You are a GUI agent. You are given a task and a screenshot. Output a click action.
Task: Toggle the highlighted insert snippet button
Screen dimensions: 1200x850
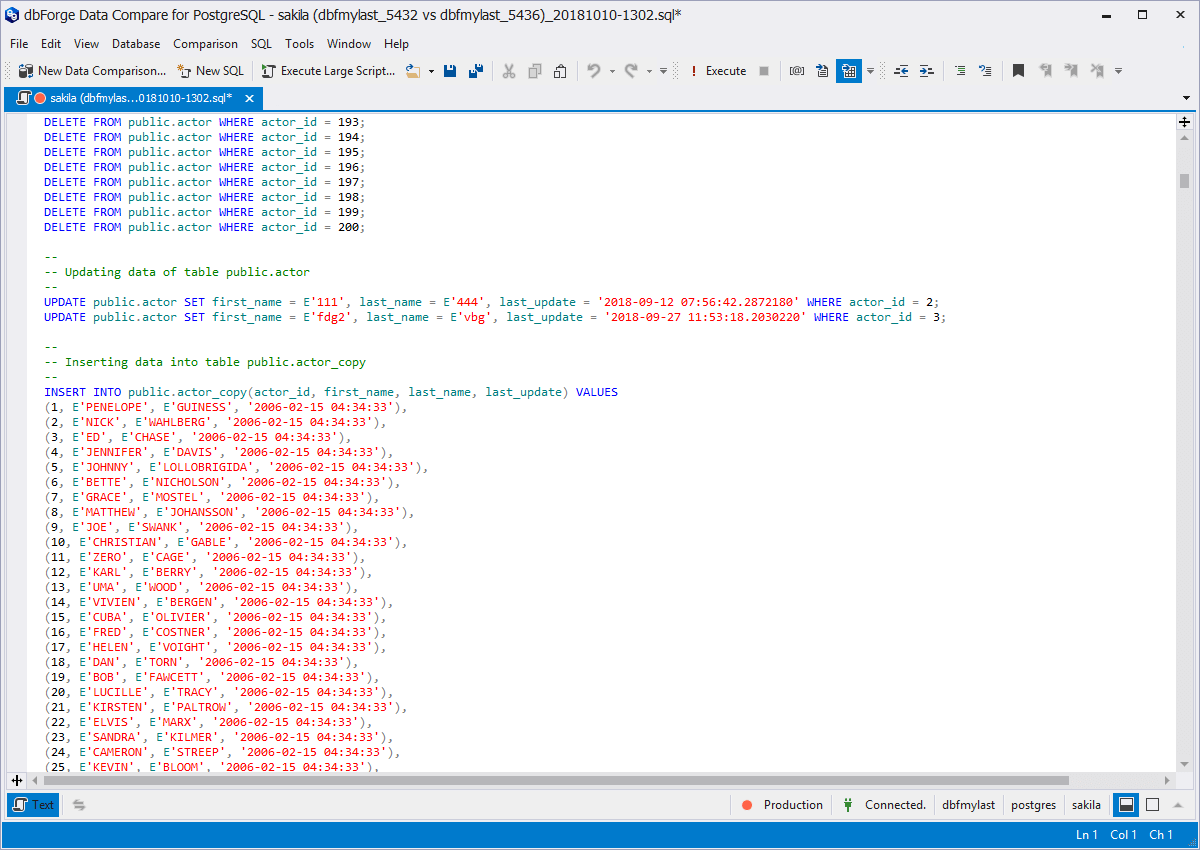[x=848, y=70]
